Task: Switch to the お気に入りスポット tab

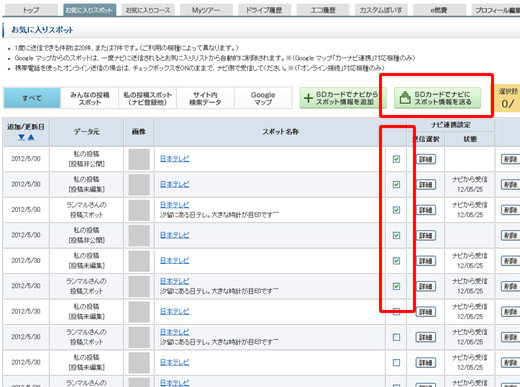Action: pyautogui.click(x=89, y=10)
